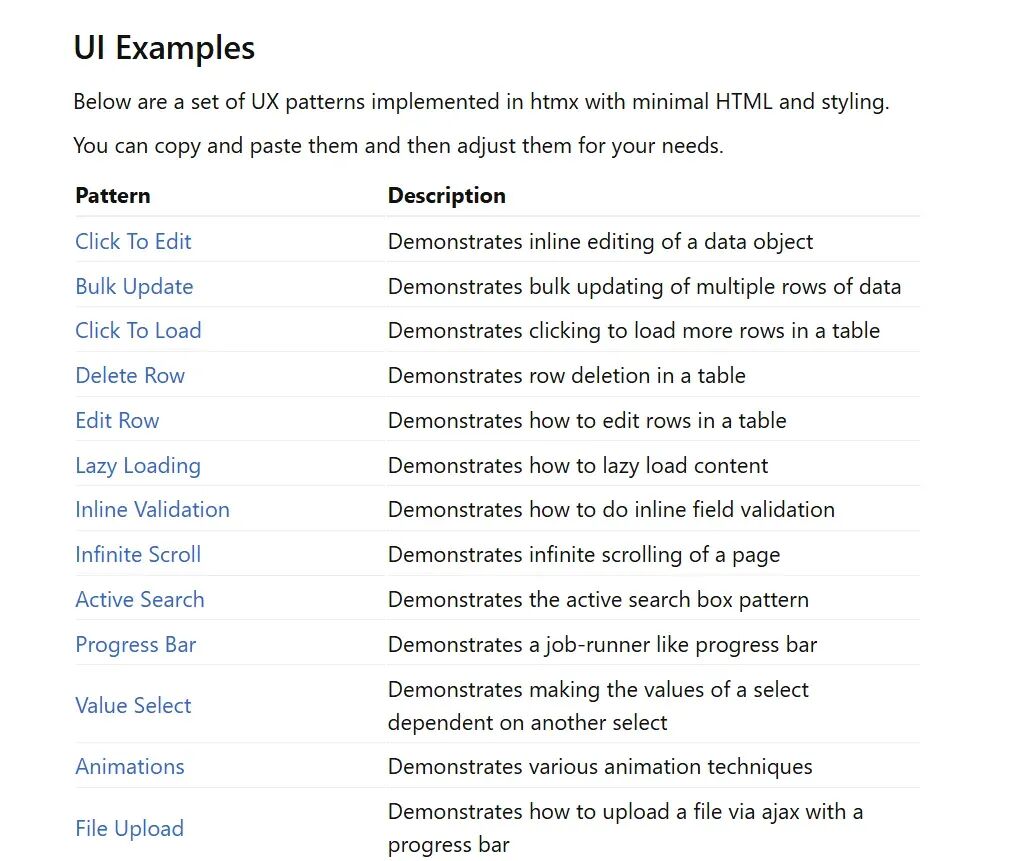Open the Click To Edit example

[133, 242]
